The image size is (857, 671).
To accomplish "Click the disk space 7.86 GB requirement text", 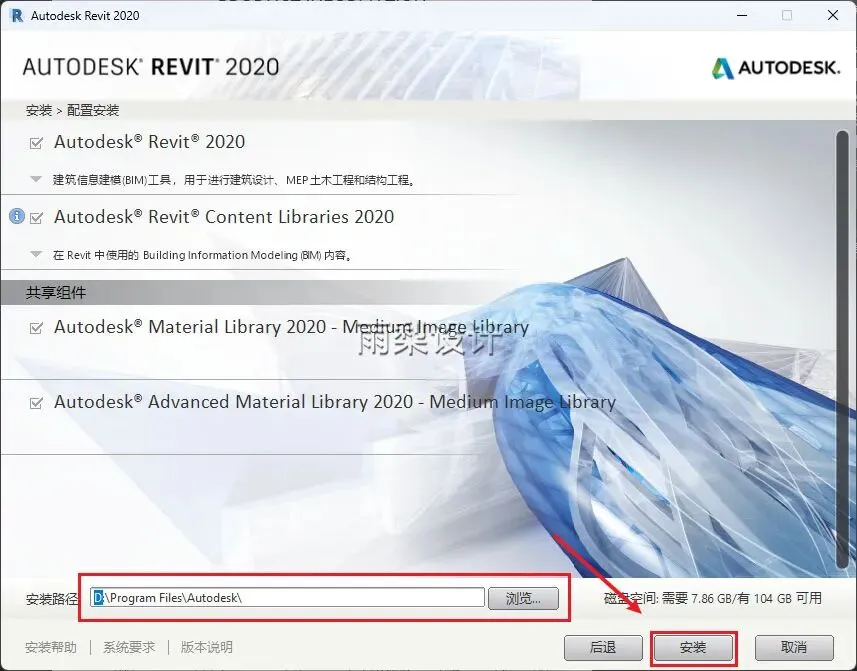I will pyautogui.click(x=713, y=598).
